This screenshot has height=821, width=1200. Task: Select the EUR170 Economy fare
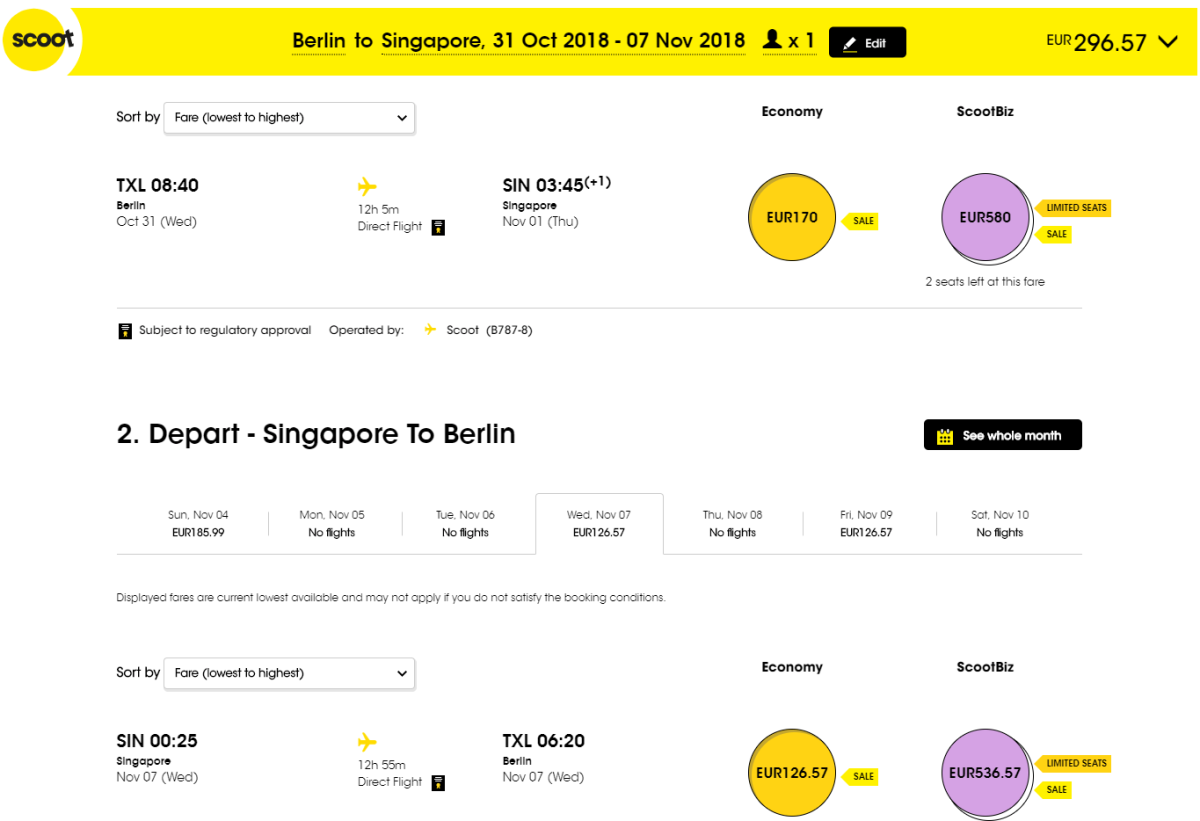[x=791, y=218]
